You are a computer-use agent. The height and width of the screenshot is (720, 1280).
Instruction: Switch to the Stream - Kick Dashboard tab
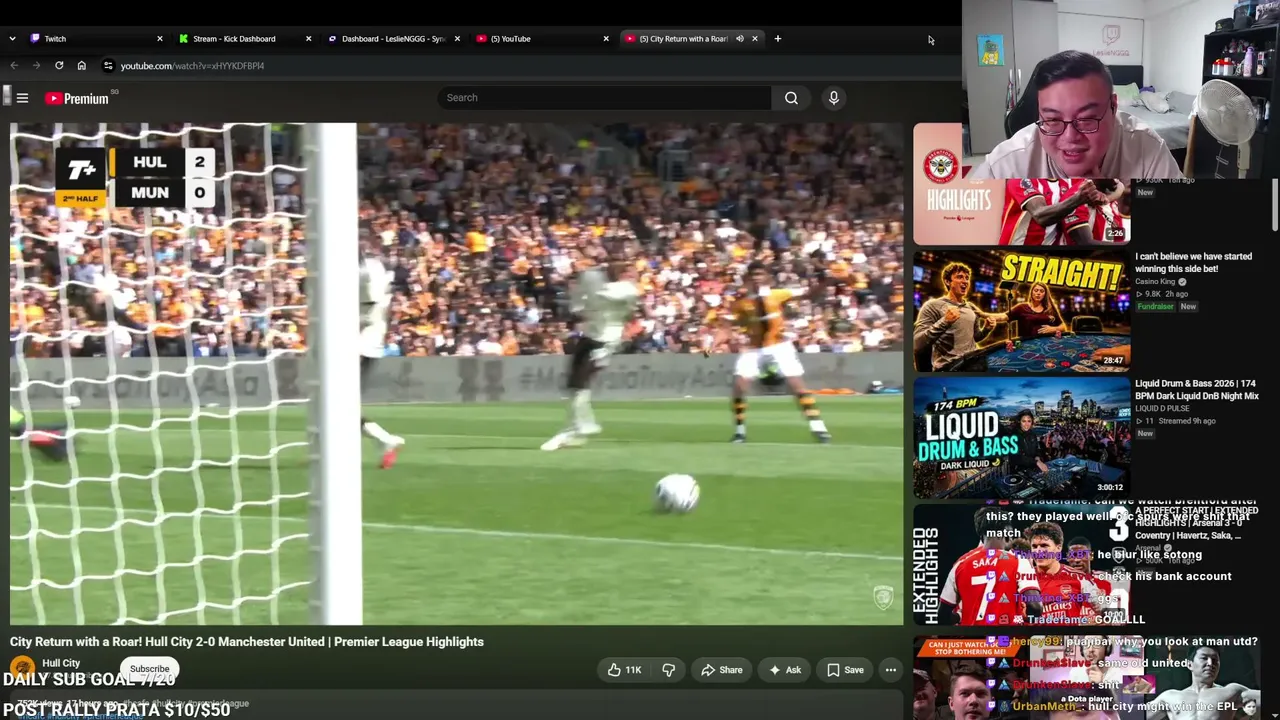click(x=245, y=39)
